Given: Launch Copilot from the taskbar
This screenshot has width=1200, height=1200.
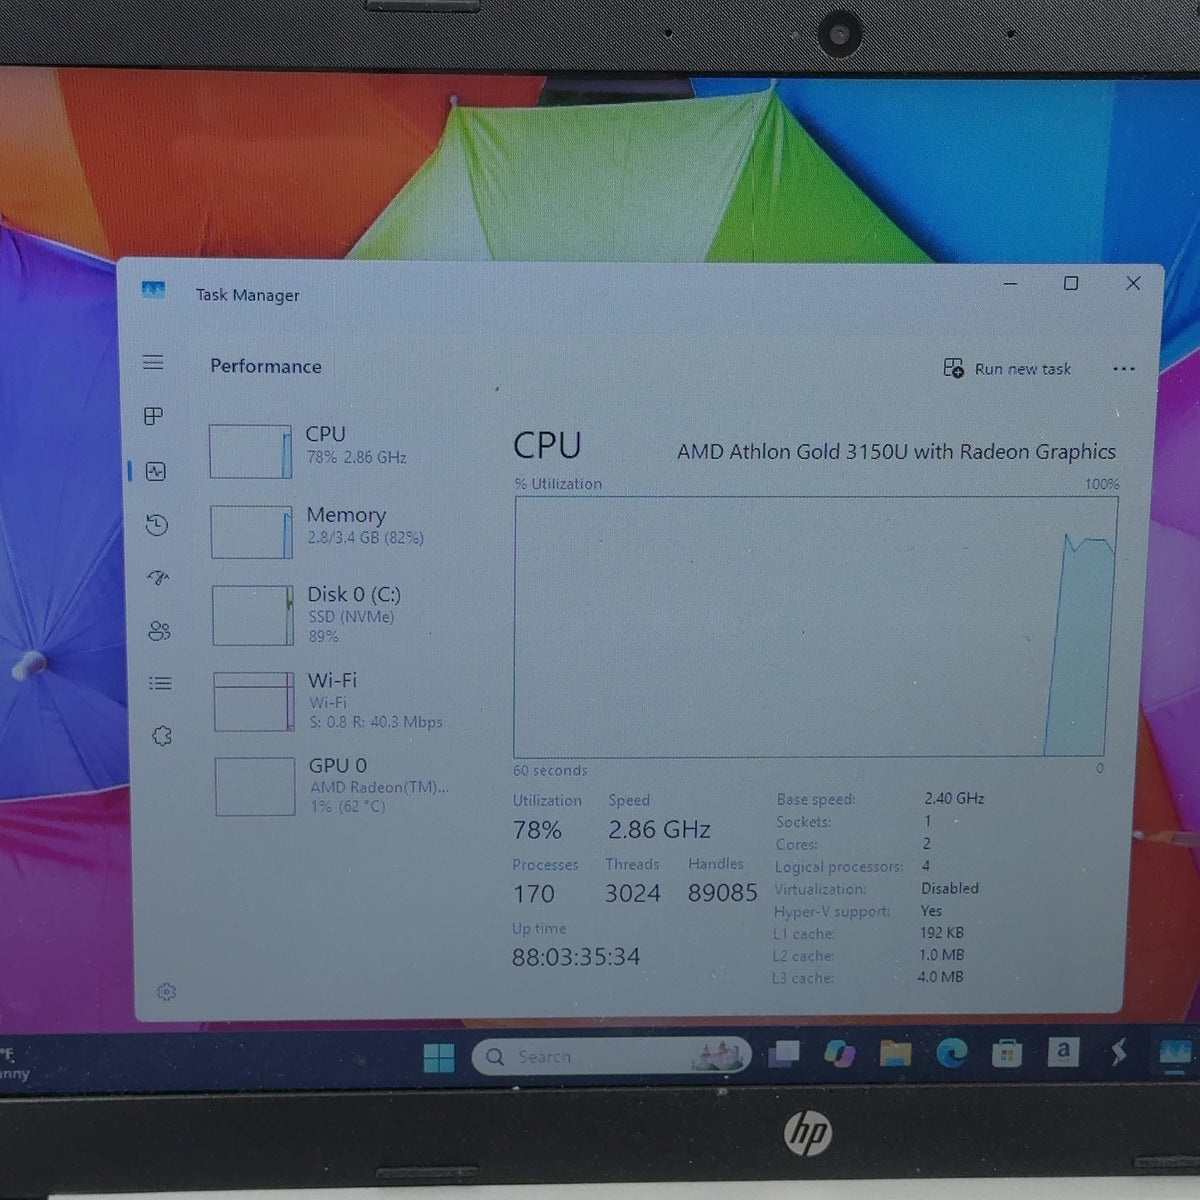Looking at the screenshot, I should point(839,1053).
